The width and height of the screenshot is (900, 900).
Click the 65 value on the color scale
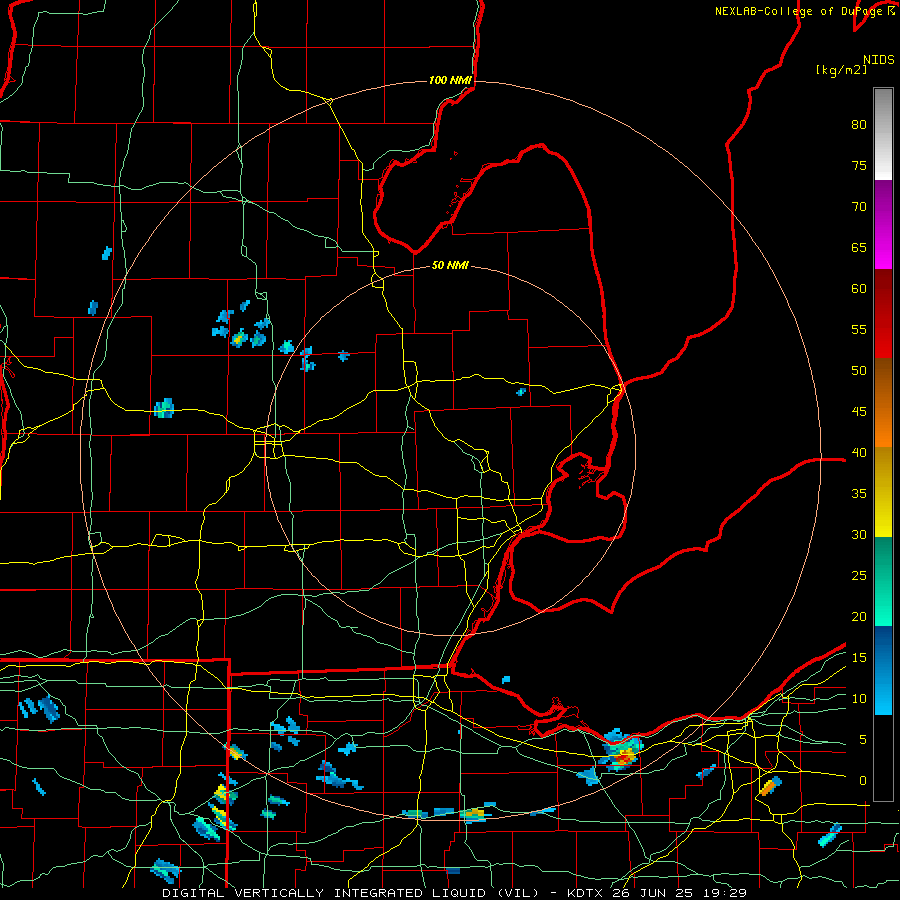tap(859, 248)
